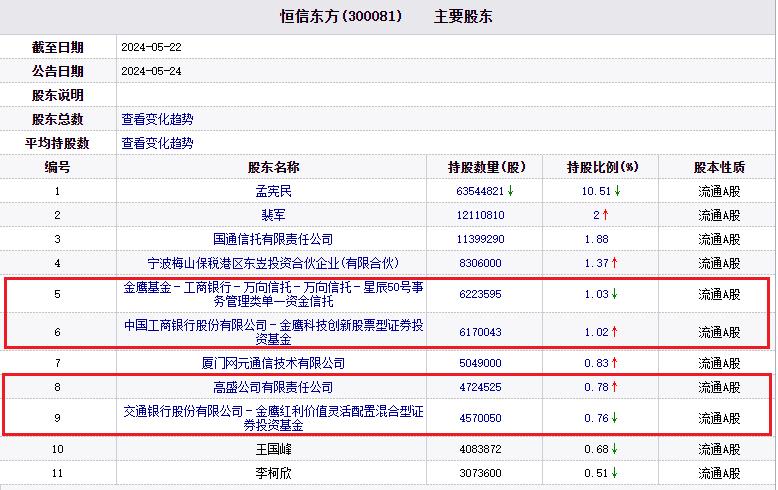778x490 pixels.
Task: Click holding ratio 0.68
Action: coord(596,449)
